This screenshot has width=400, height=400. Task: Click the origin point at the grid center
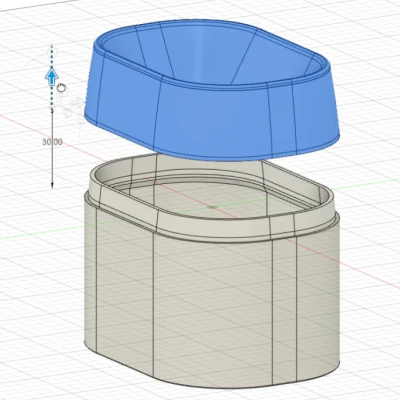(x=211, y=207)
